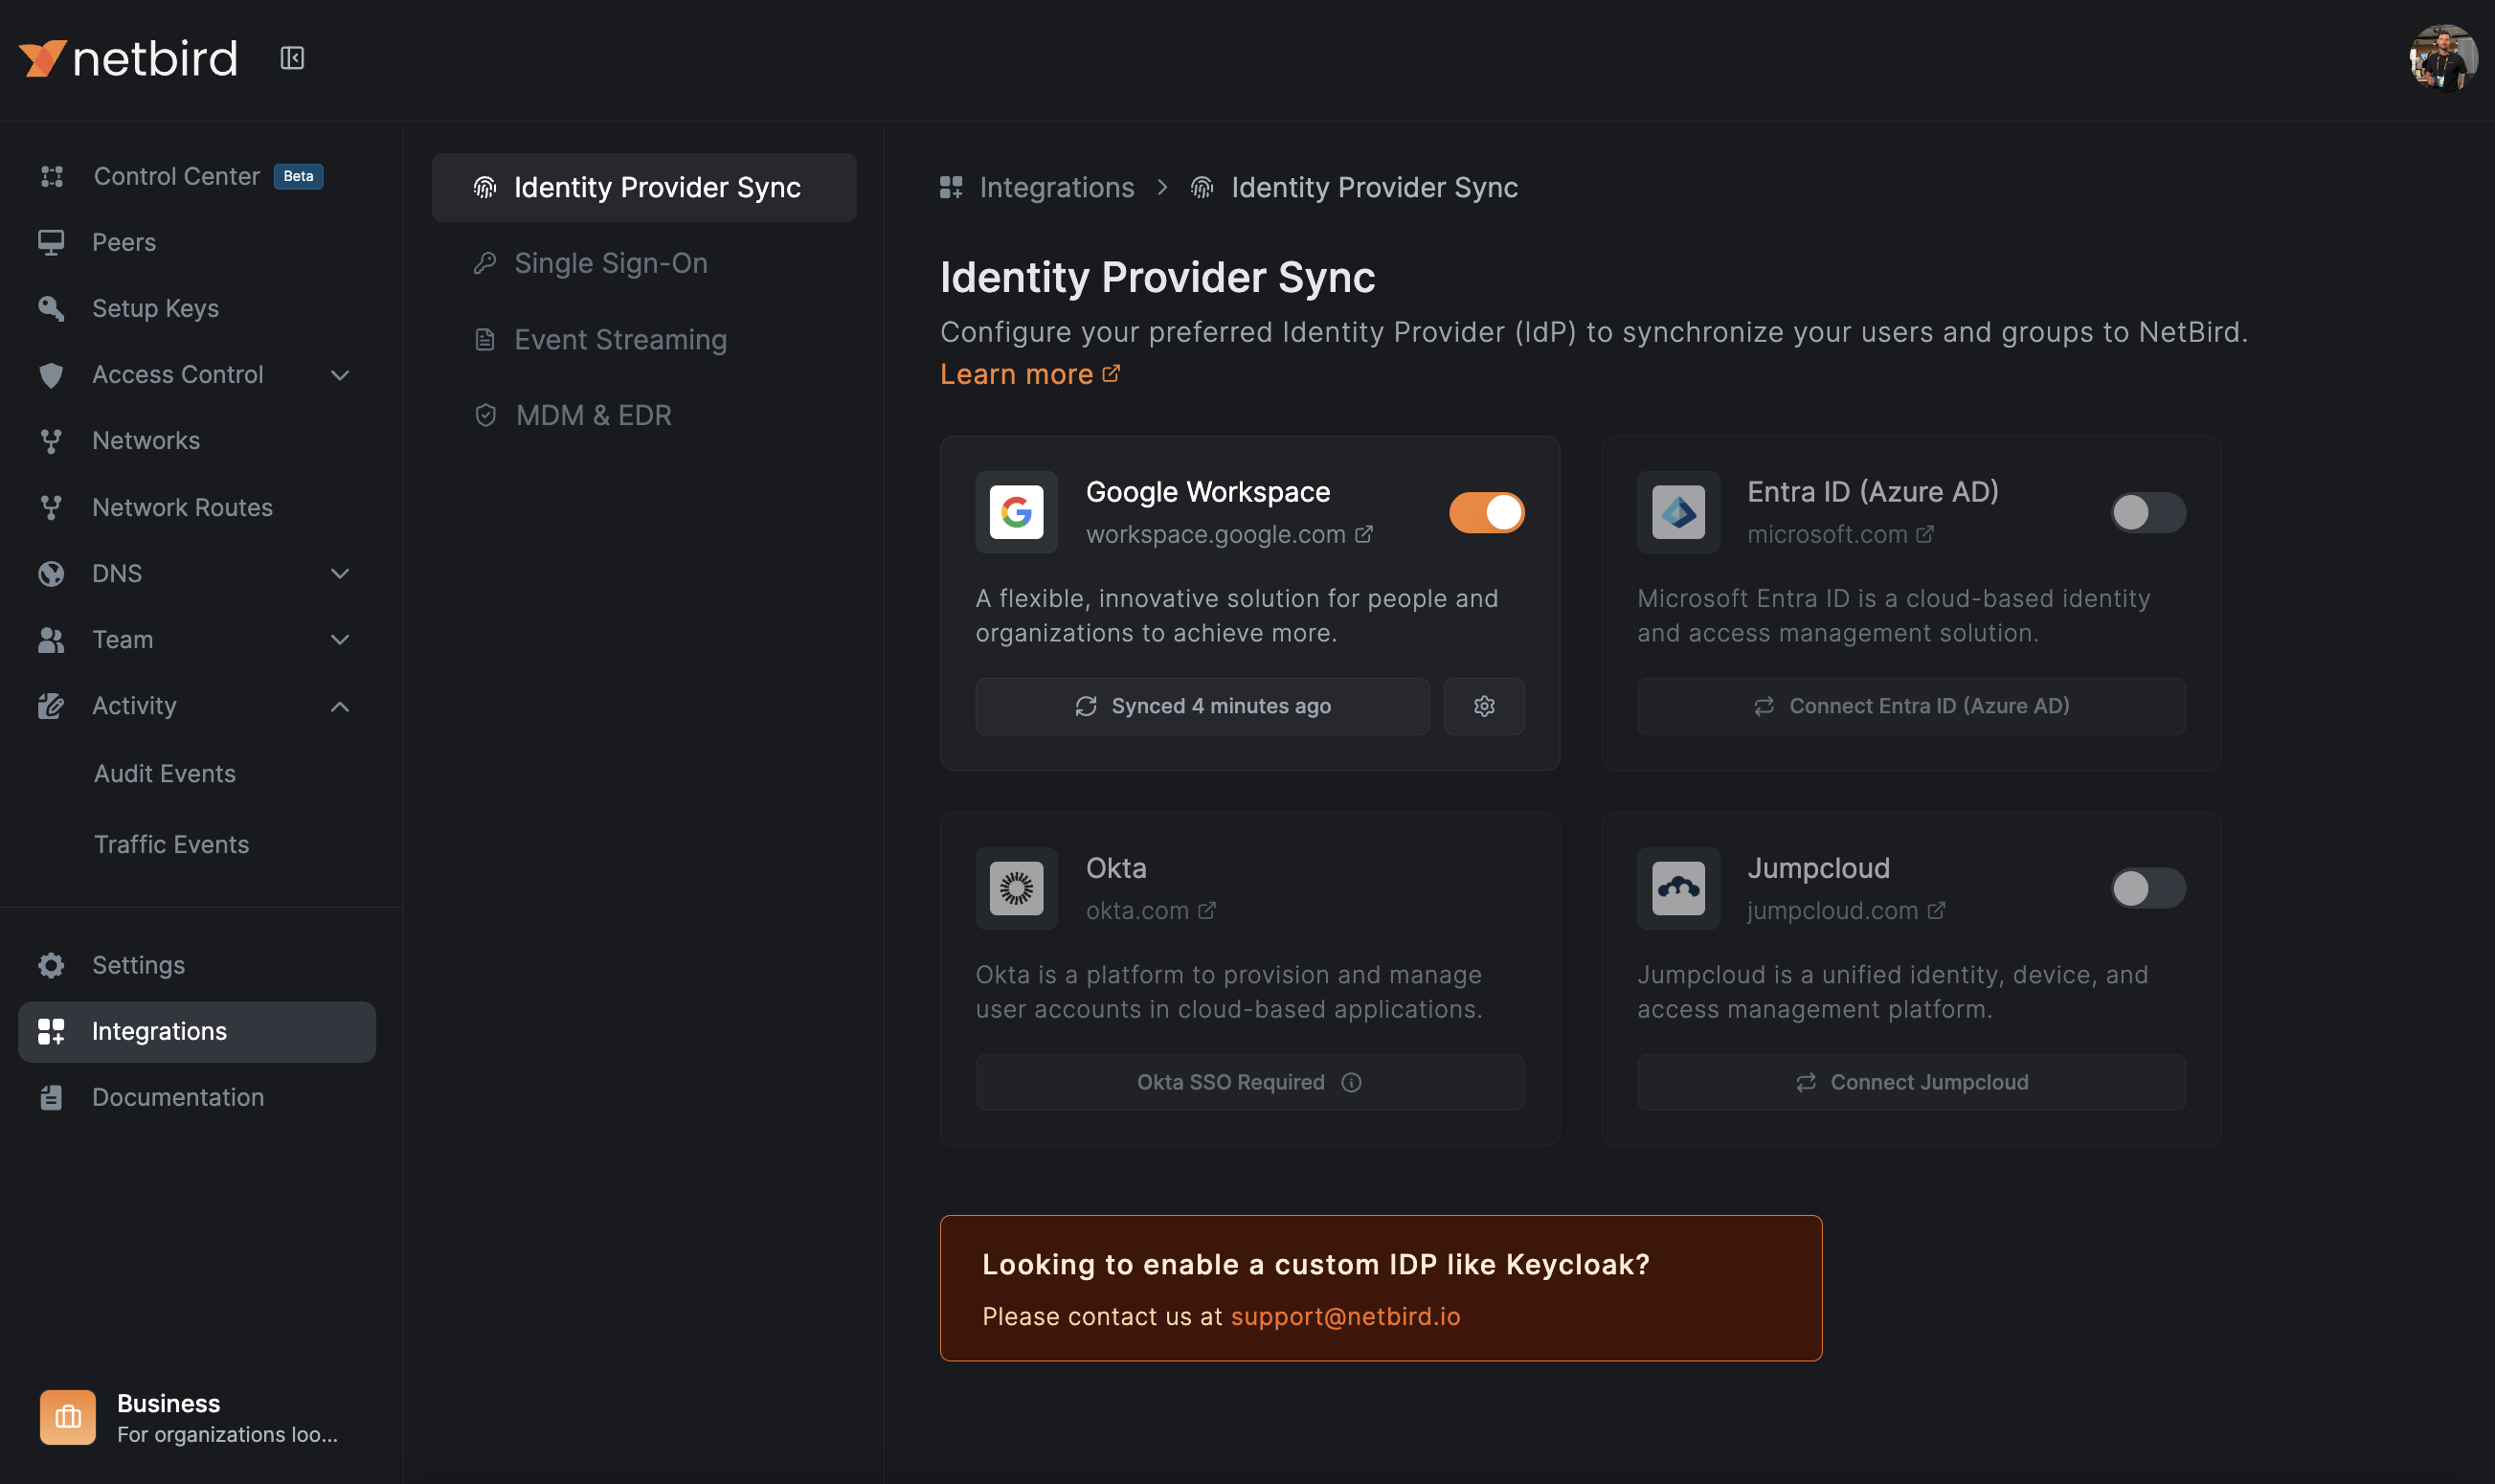Viewport: 2495px width, 1484px height.
Task: Open the Event Streaming tab
Action: pos(620,339)
